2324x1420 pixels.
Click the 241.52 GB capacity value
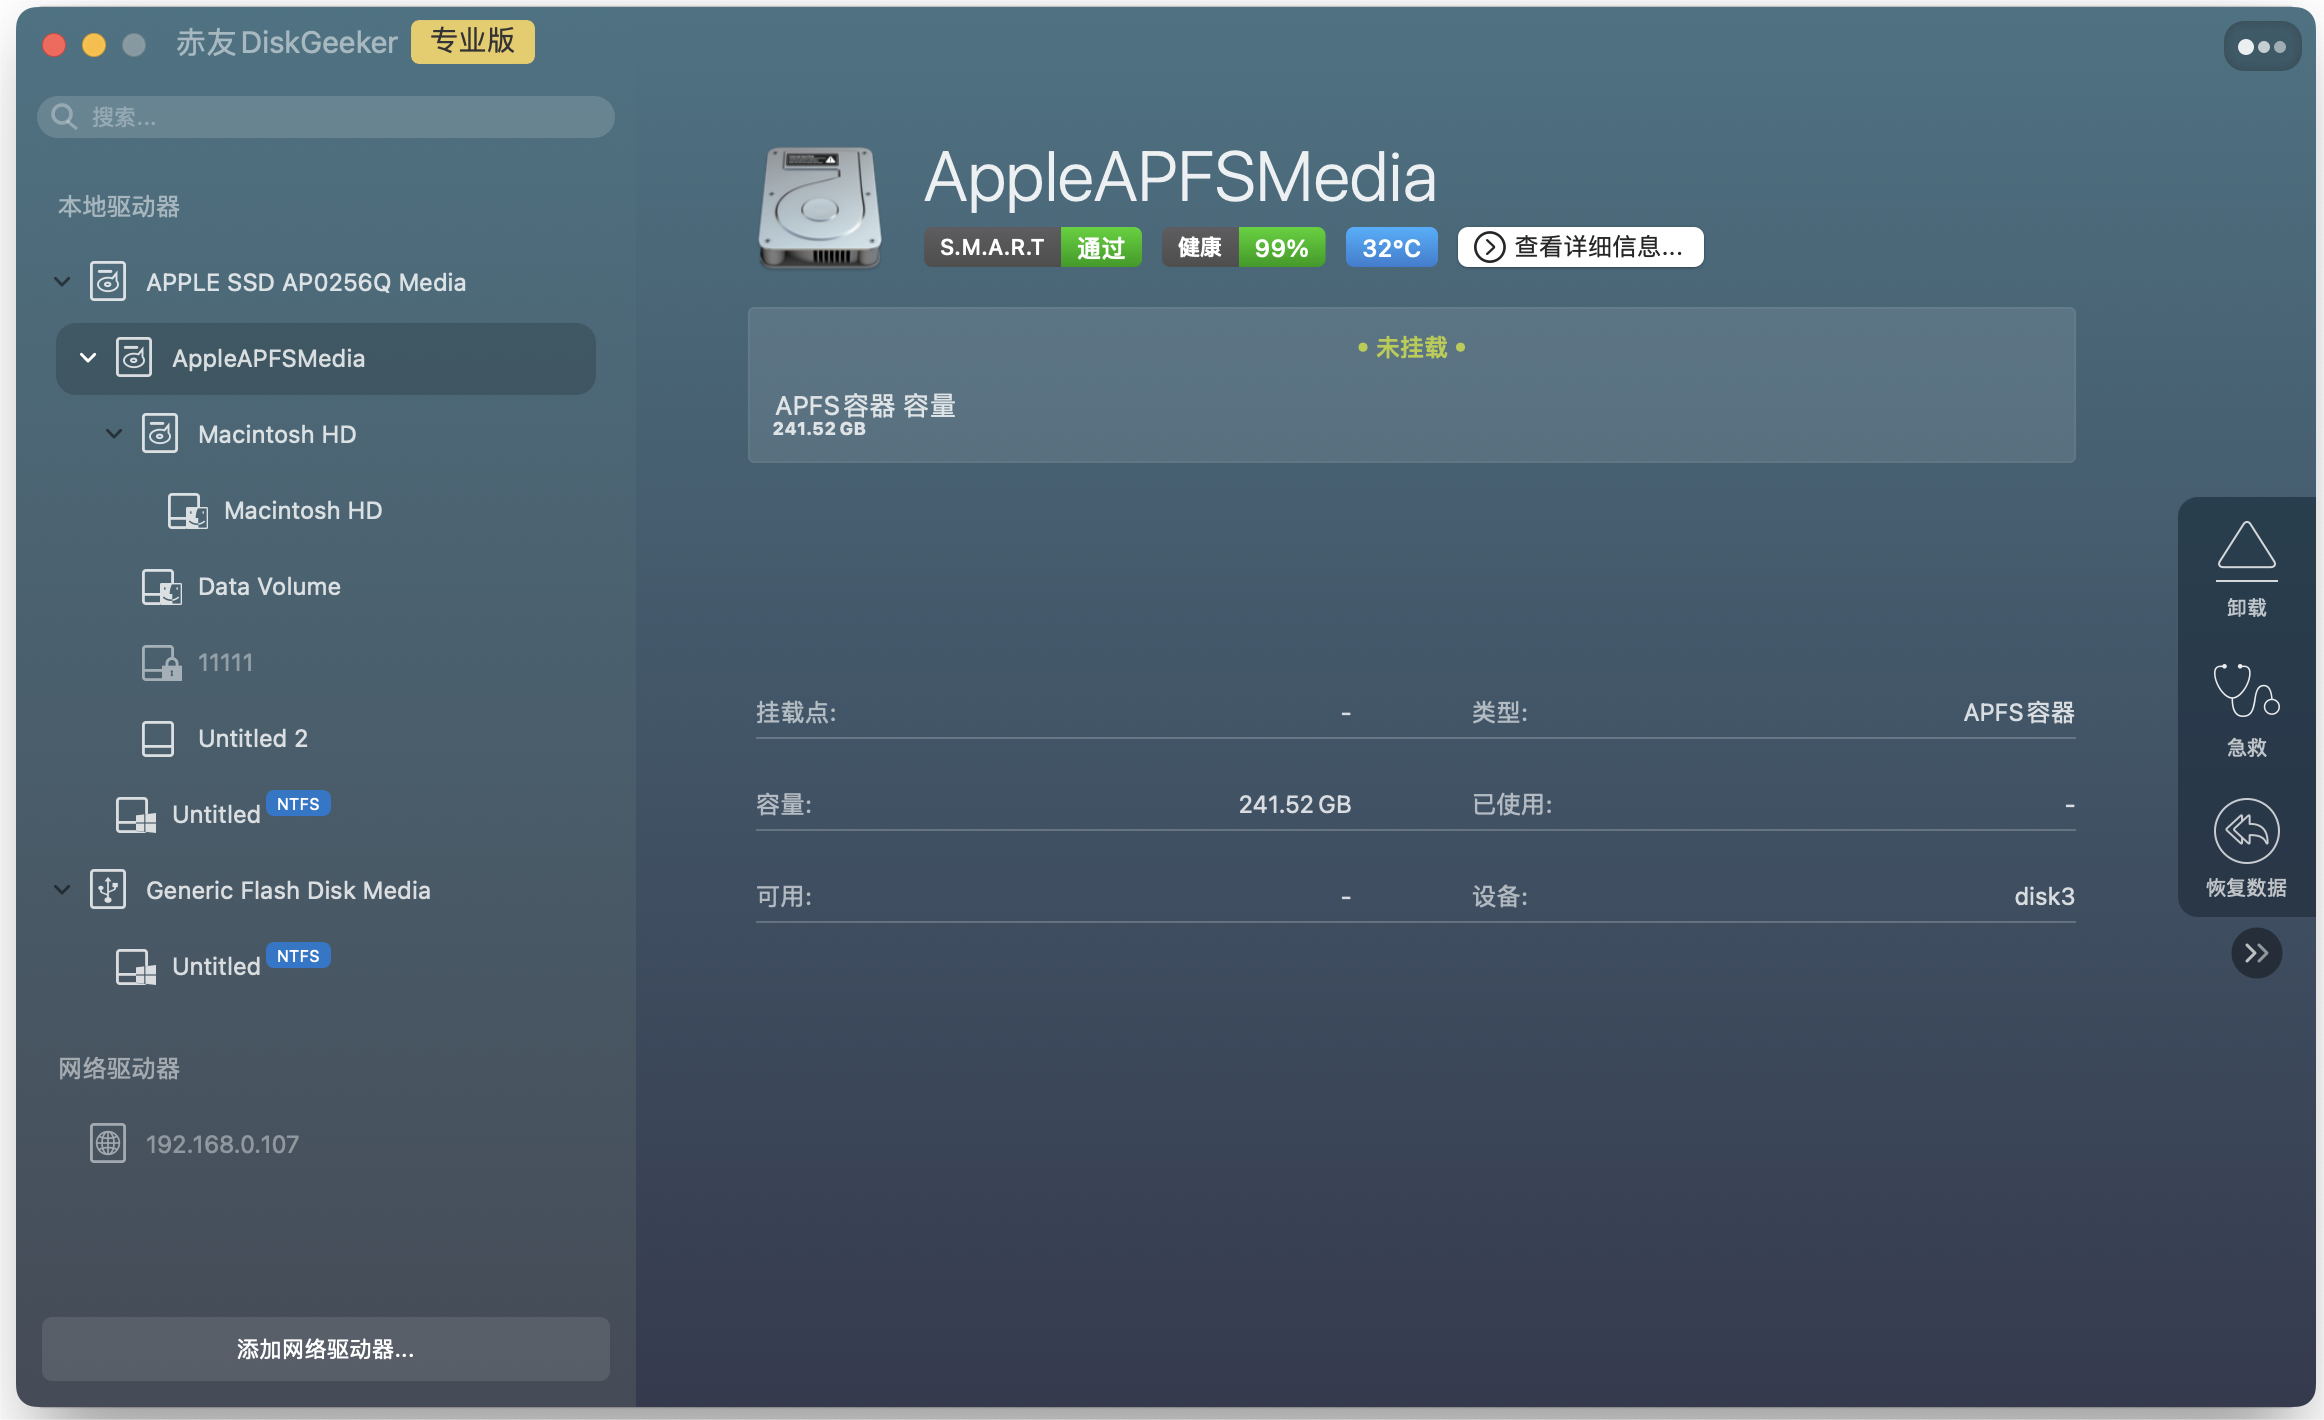click(x=1294, y=804)
